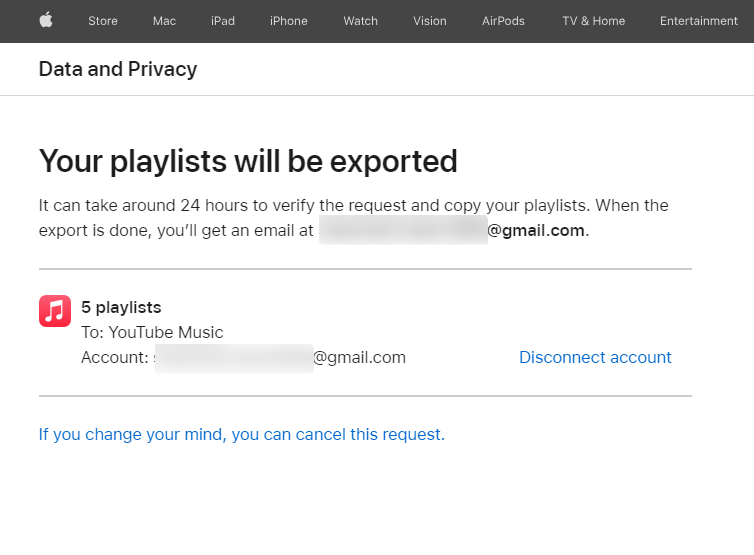
Task: Click the Disconnect account link
Action: (x=595, y=357)
